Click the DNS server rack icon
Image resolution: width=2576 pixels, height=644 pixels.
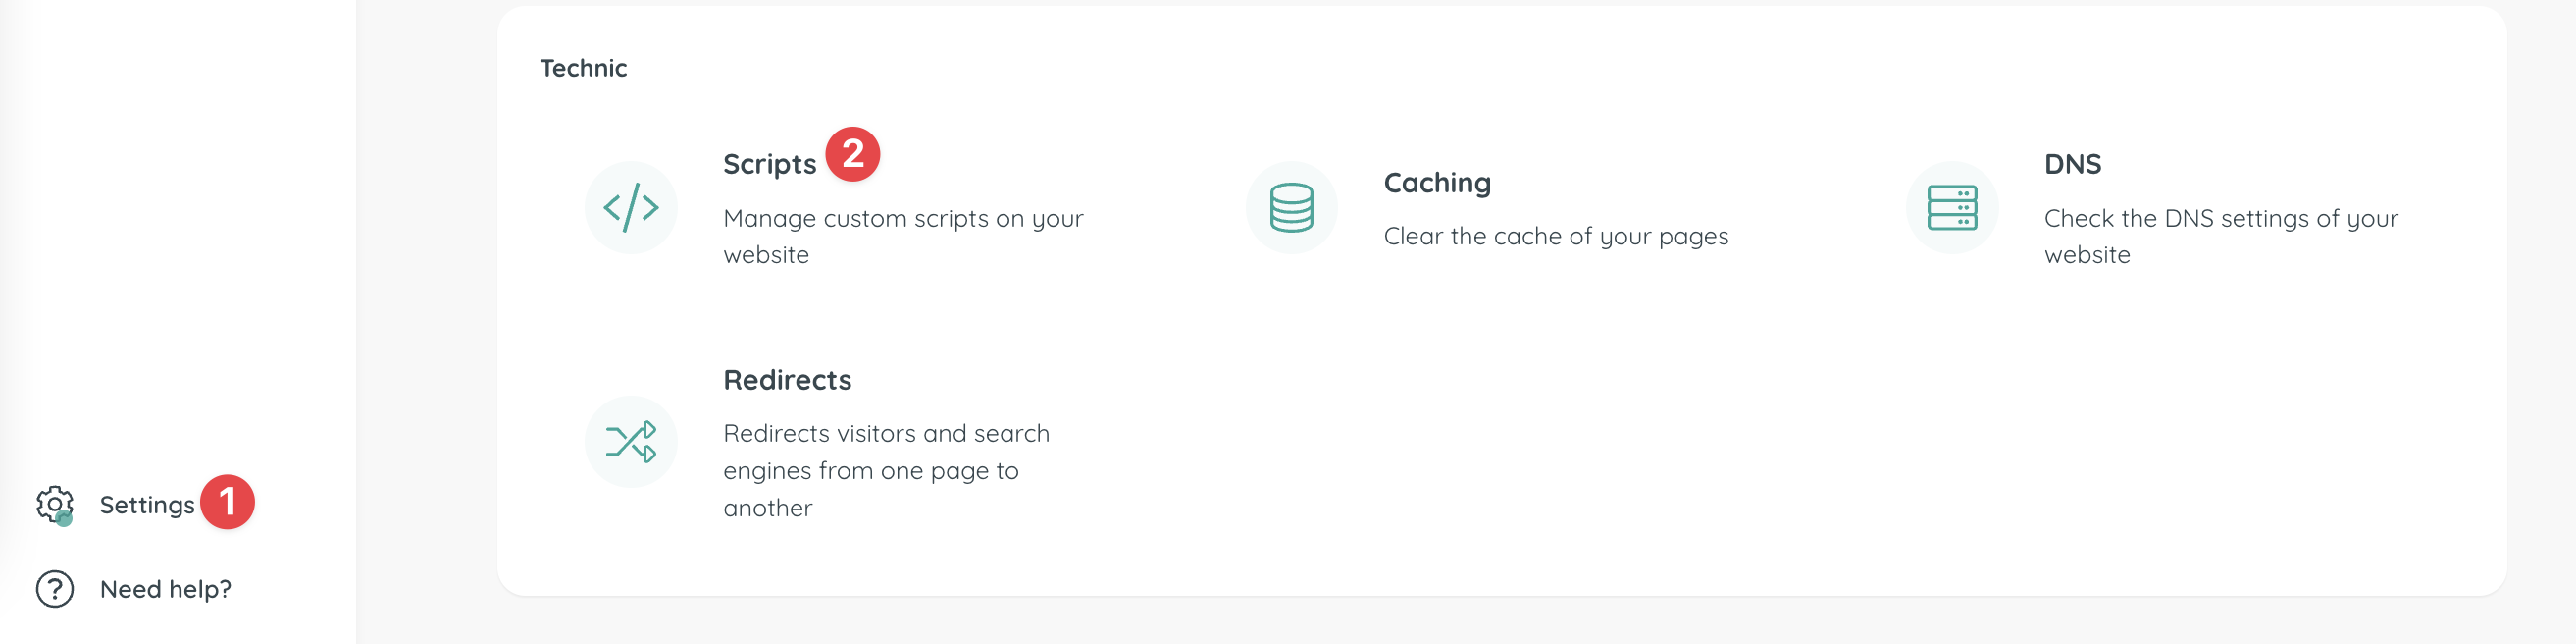point(1951,208)
